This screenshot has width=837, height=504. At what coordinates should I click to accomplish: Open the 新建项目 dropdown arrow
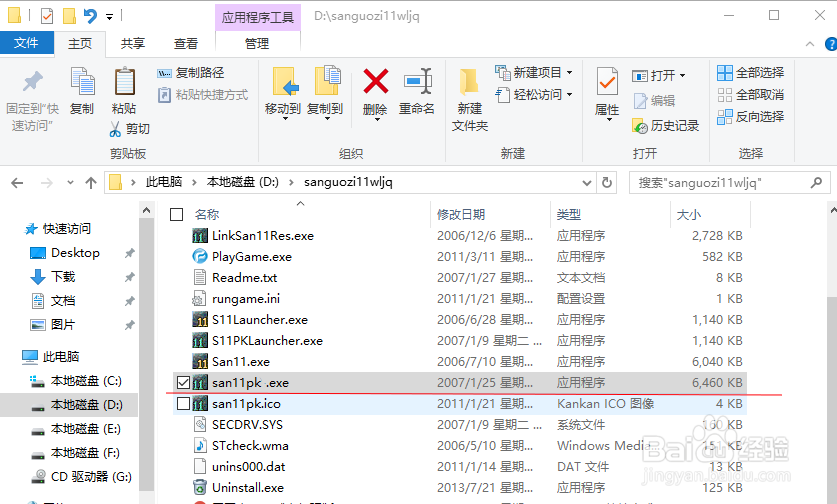570,72
